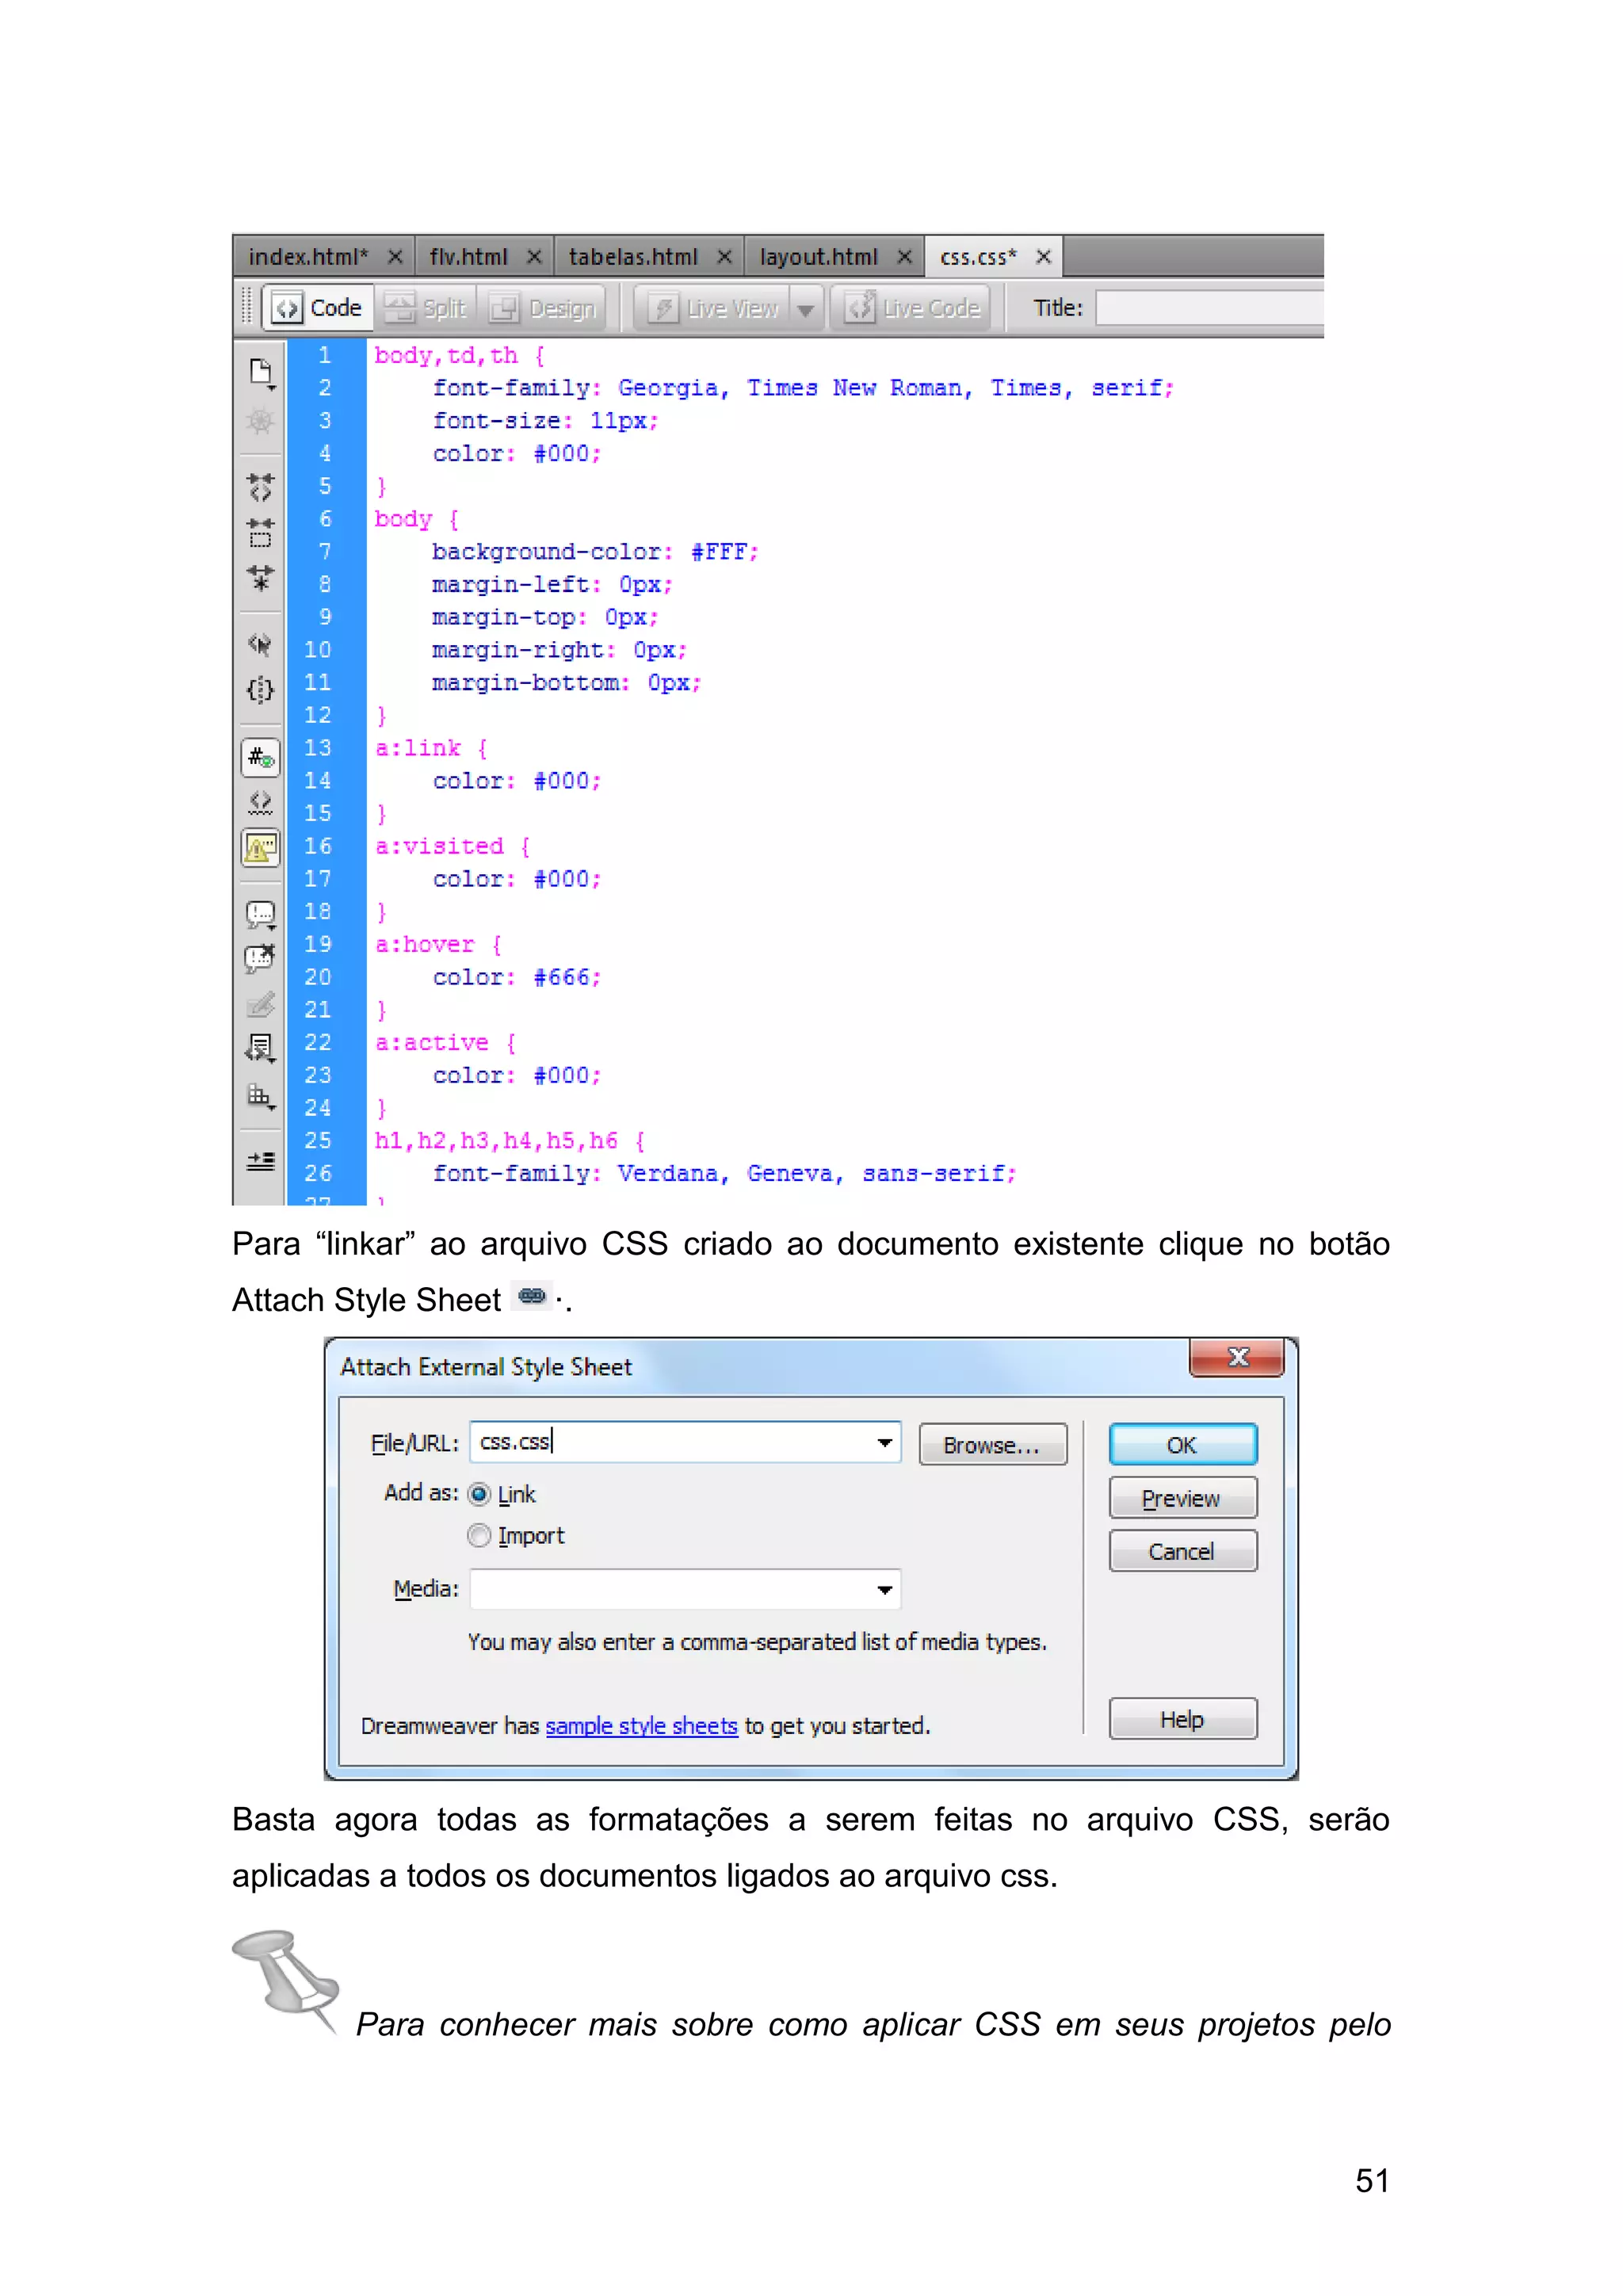
Task: Click code line 'font-family: Verdana, Geneva, sans-serif;'
Action: tap(724, 1174)
